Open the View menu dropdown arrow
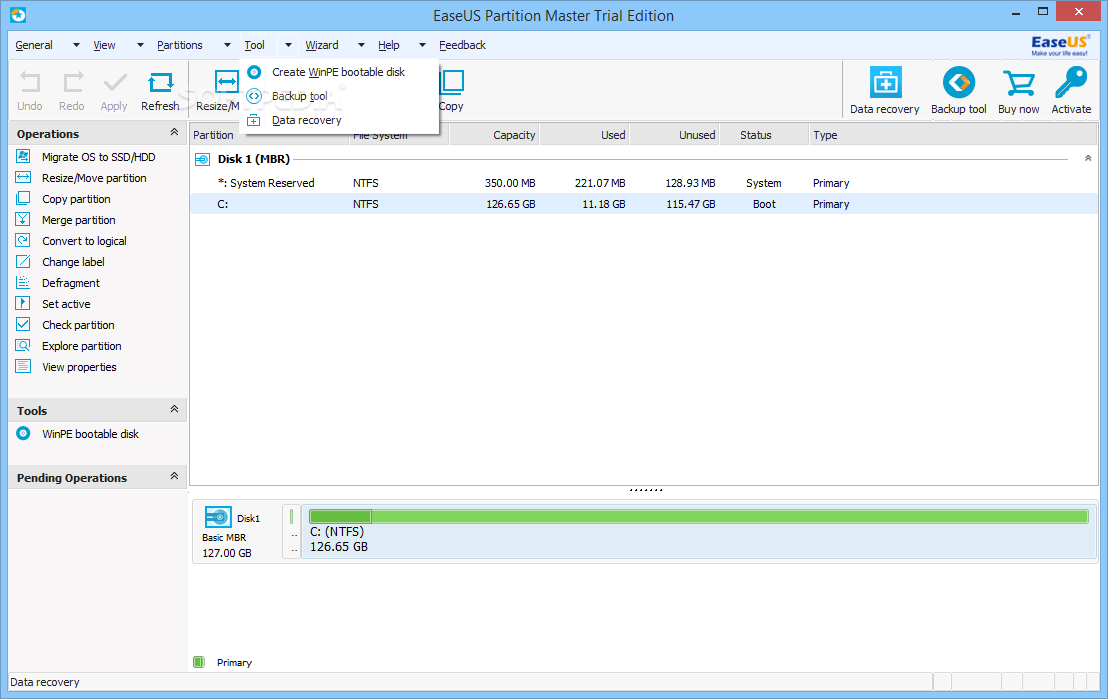The height and width of the screenshot is (699, 1108). pyautogui.click(x=140, y=45)
